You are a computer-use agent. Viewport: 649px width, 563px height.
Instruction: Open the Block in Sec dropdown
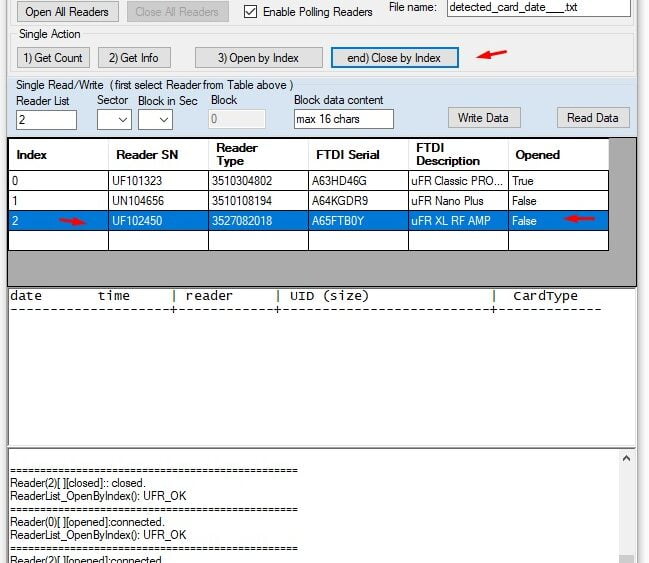155,120
